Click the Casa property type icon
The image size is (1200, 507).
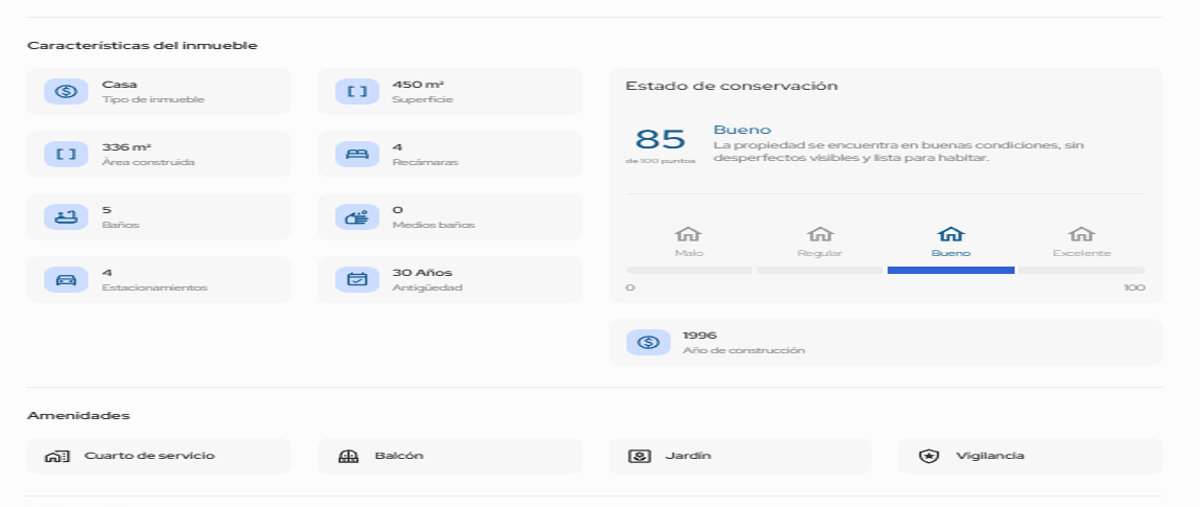(66, 92)
